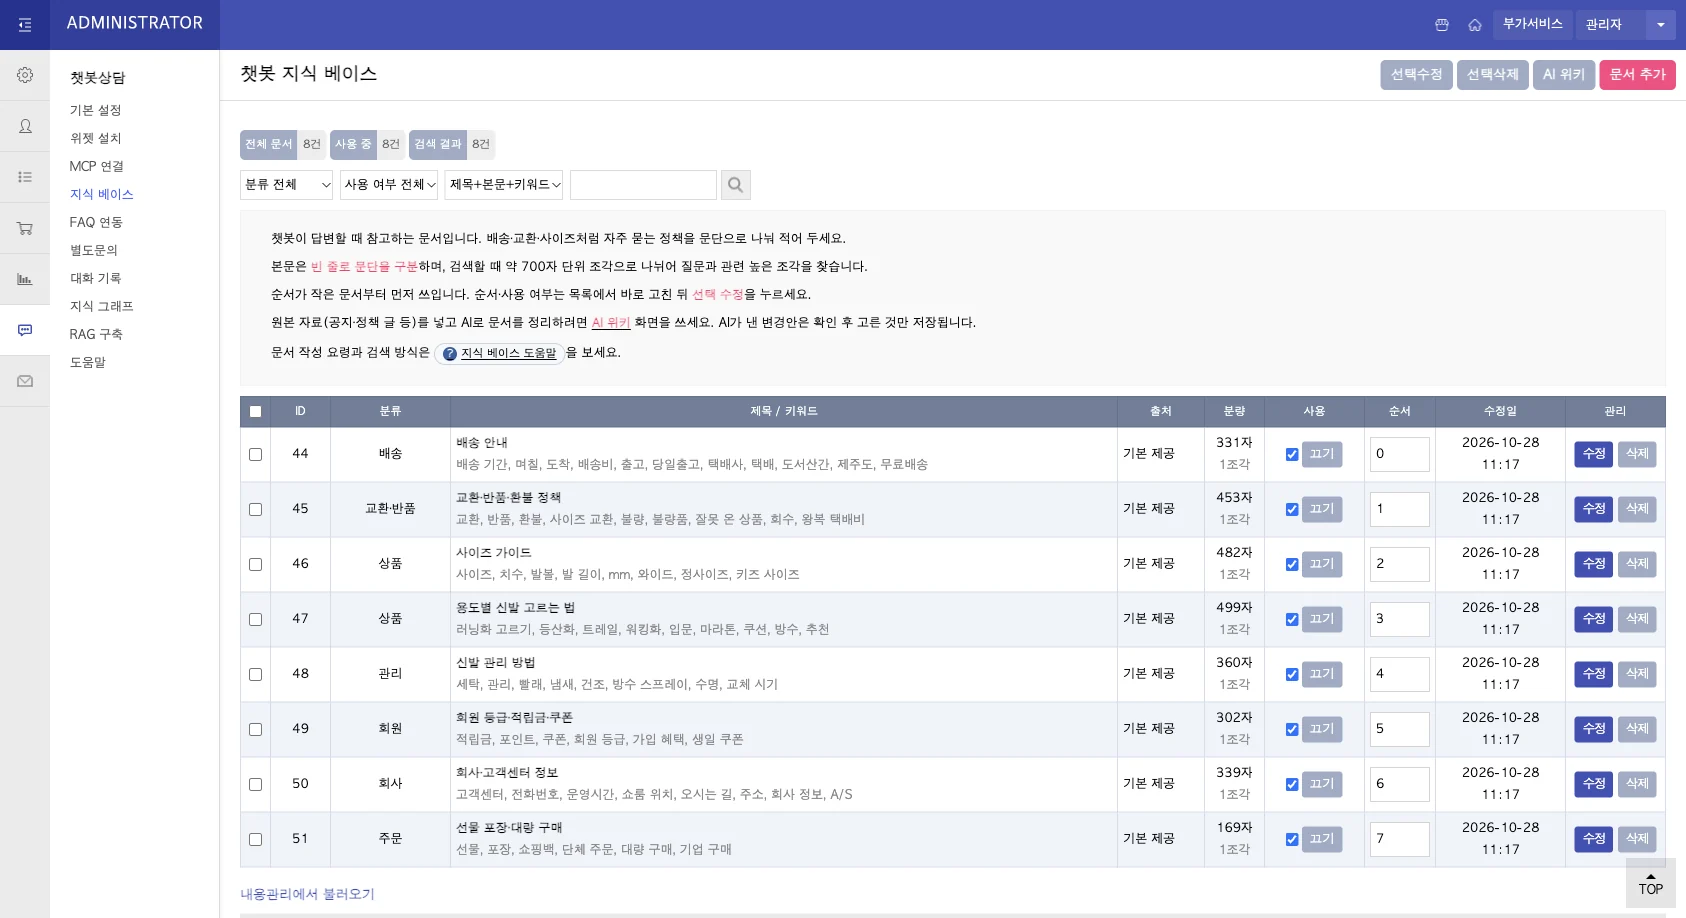The height and width of the screenshot is (918, 1686).
Task: Click the shop storefront icon in header
Action: [1442, 25]
